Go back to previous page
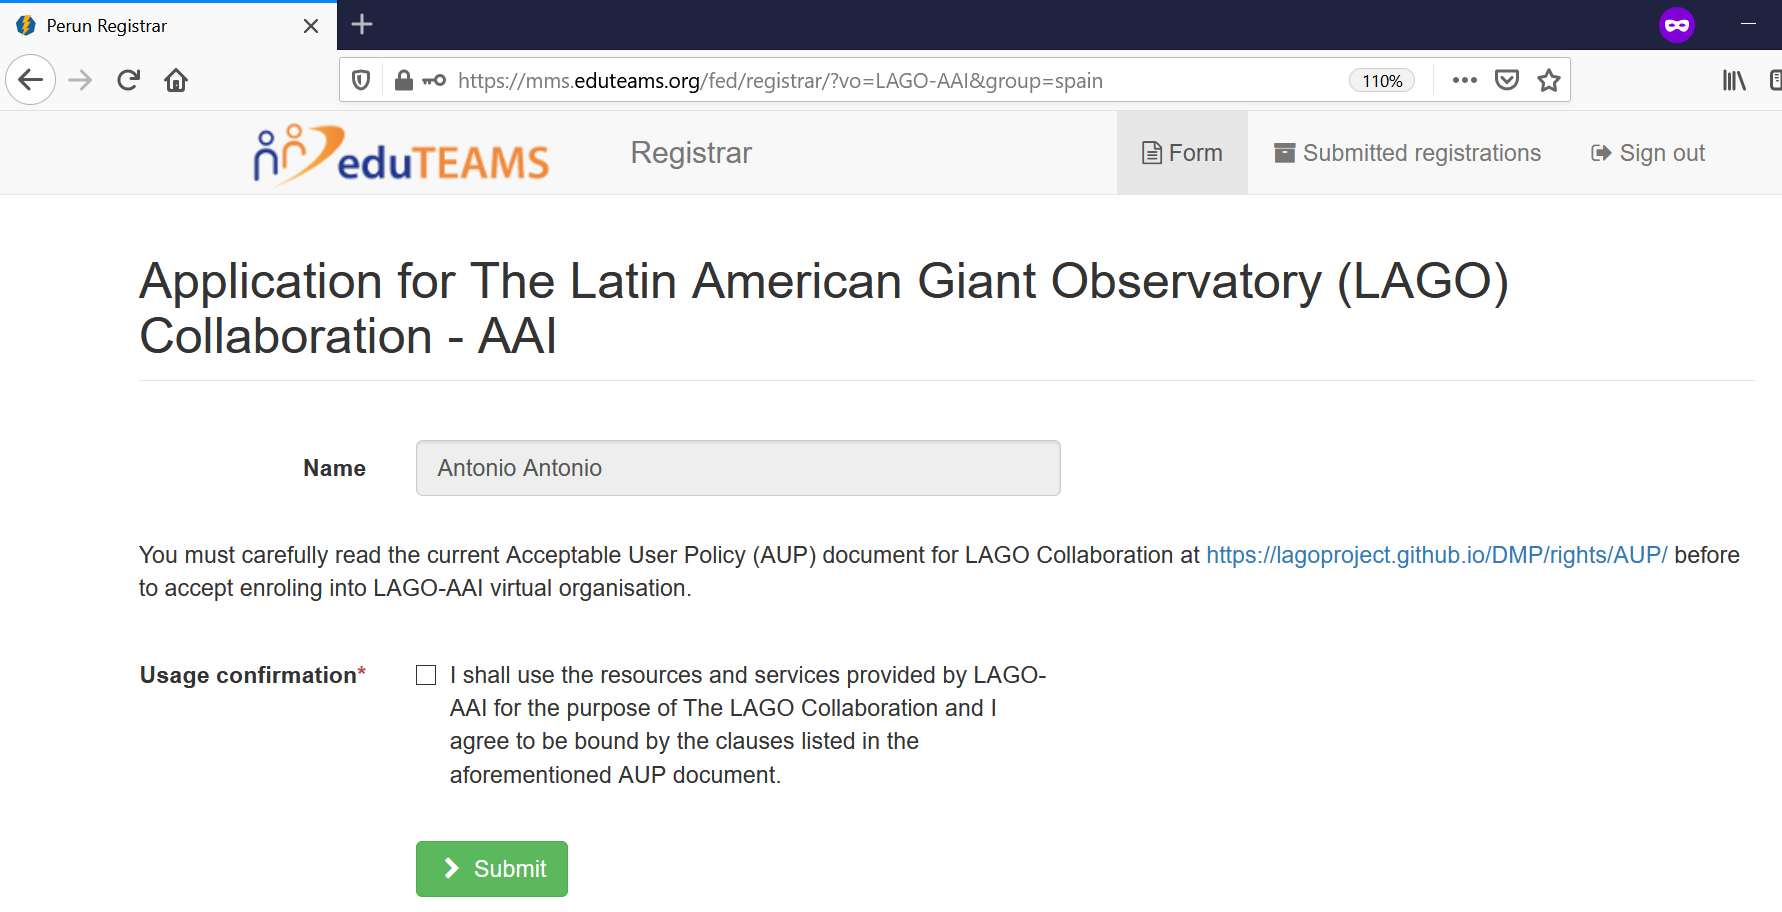 pyautogui.click(x=30, y=80)
